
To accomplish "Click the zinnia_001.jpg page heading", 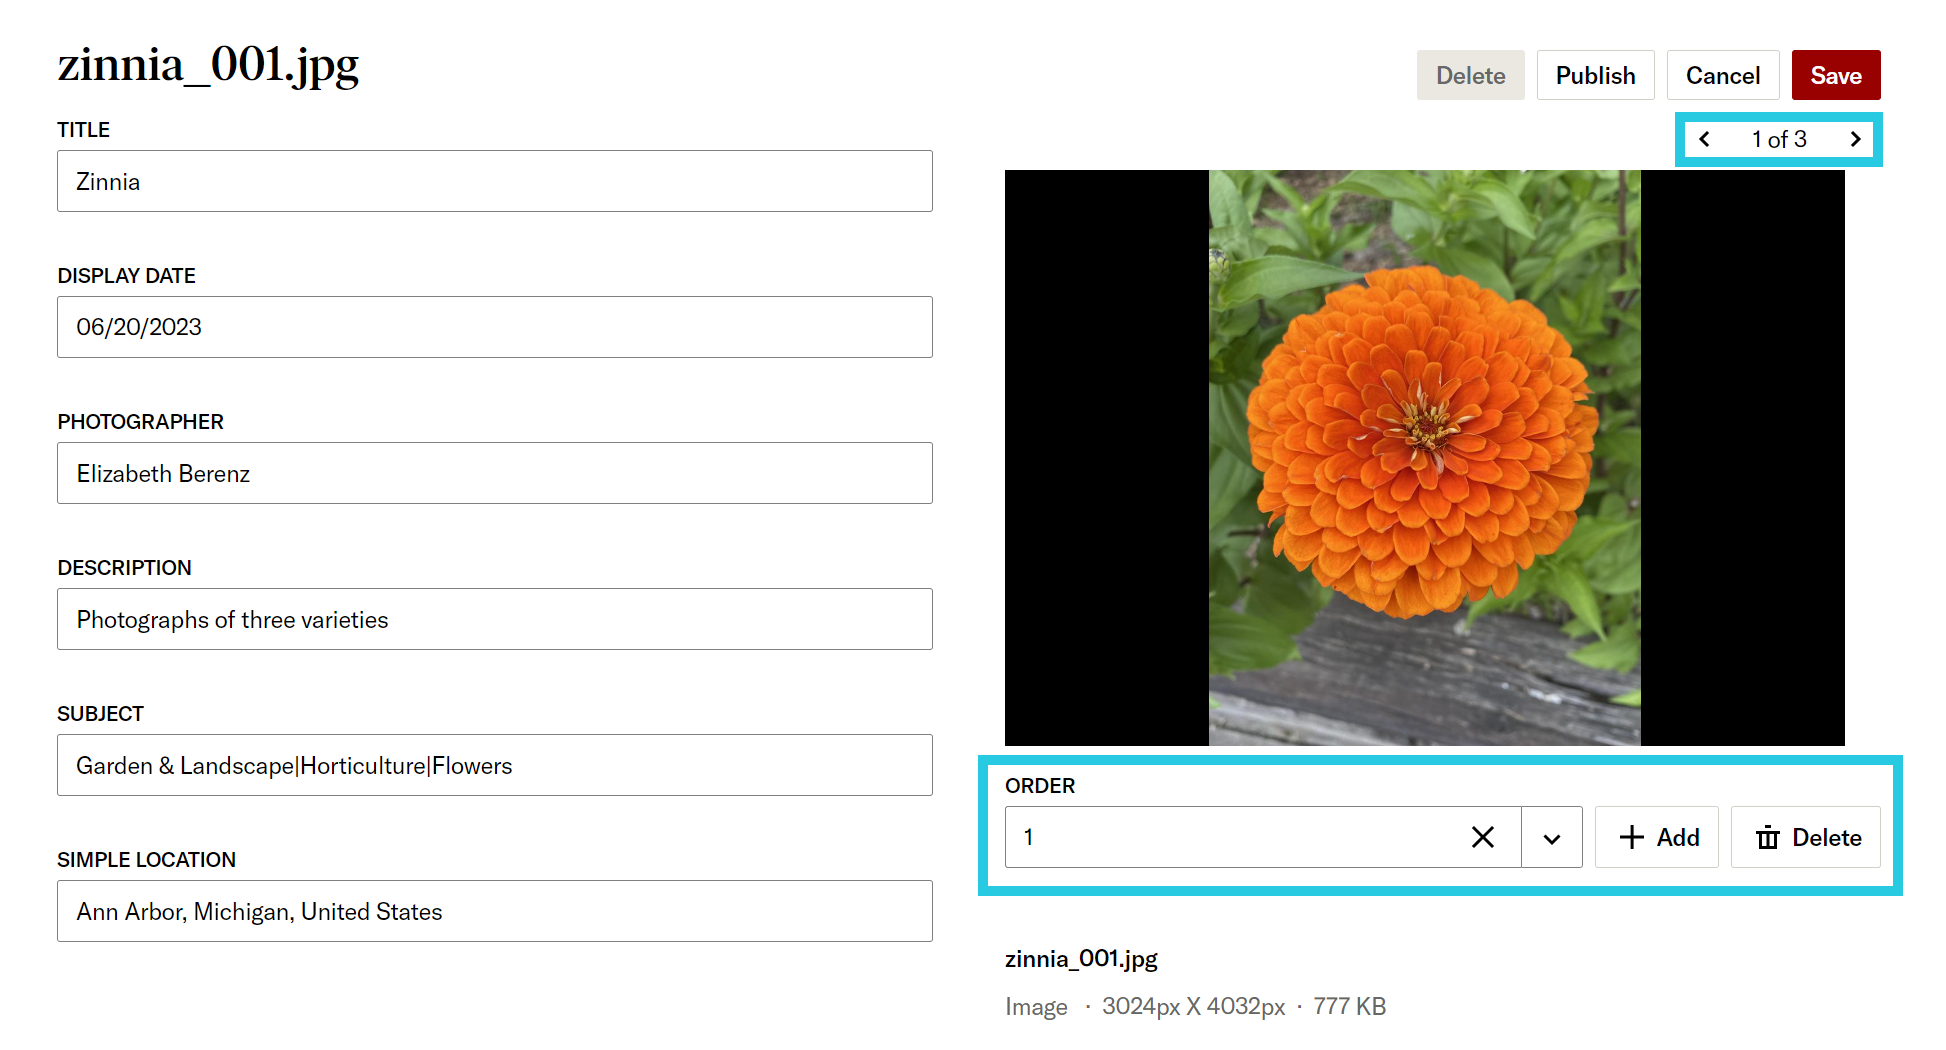I will coord(208,66).
